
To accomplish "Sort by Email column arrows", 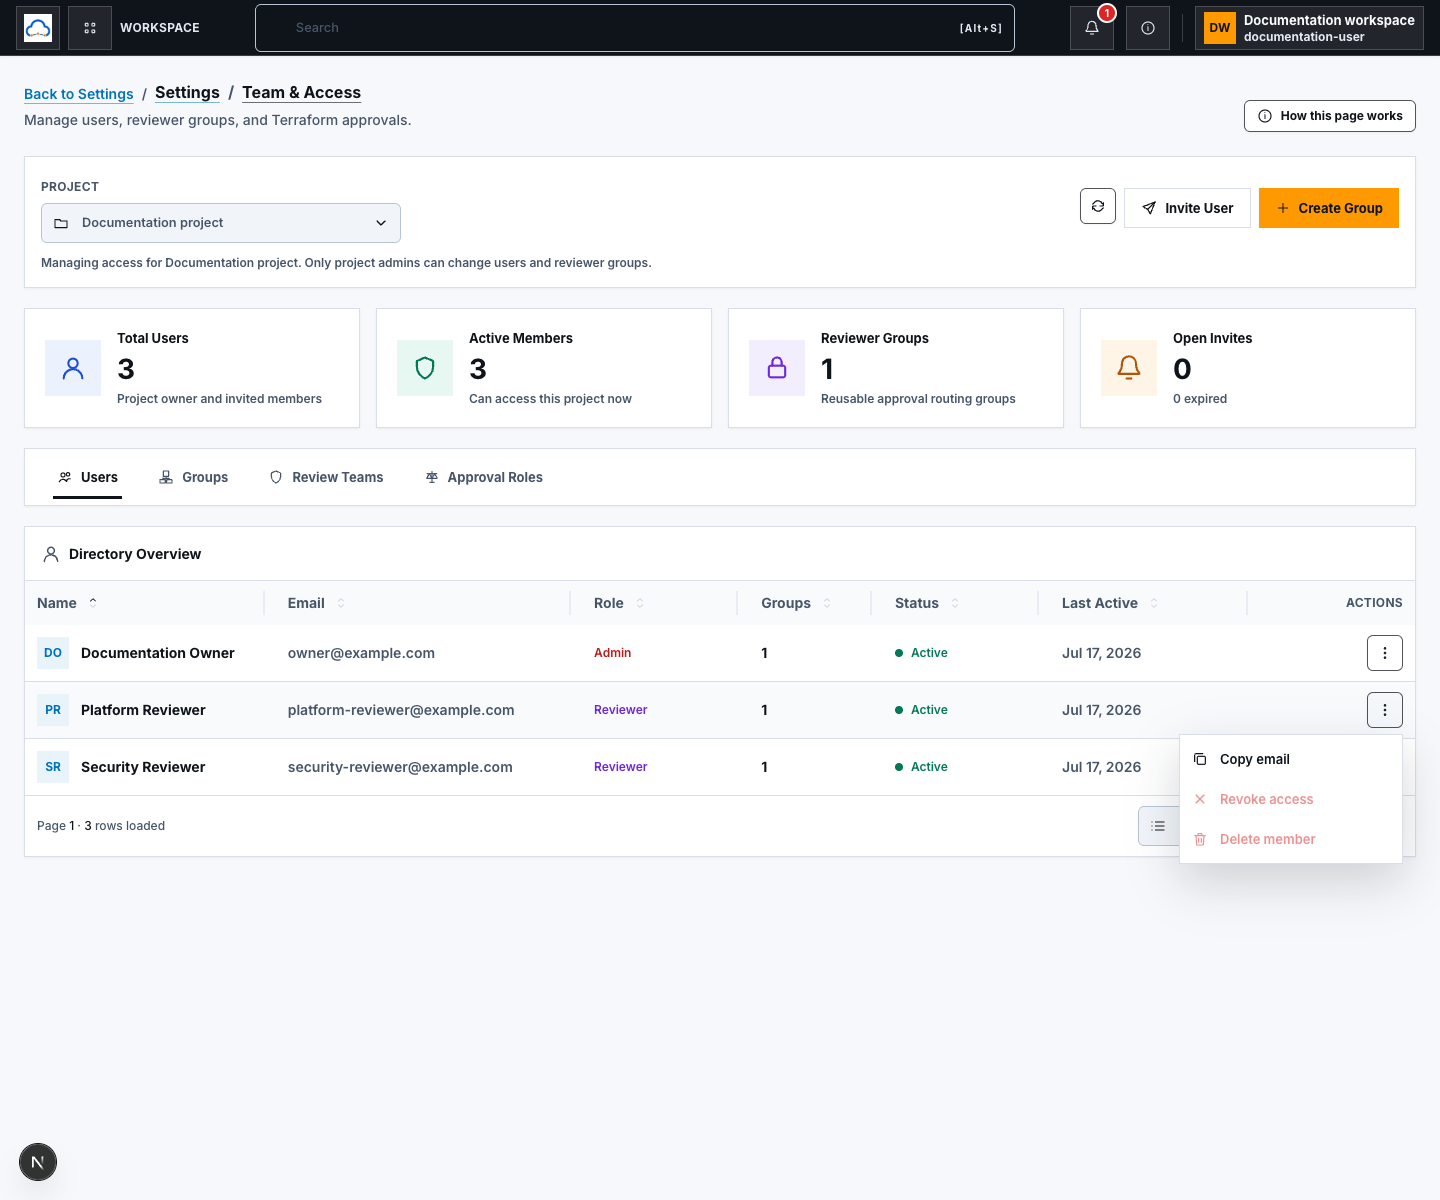I will click(341, 603).
